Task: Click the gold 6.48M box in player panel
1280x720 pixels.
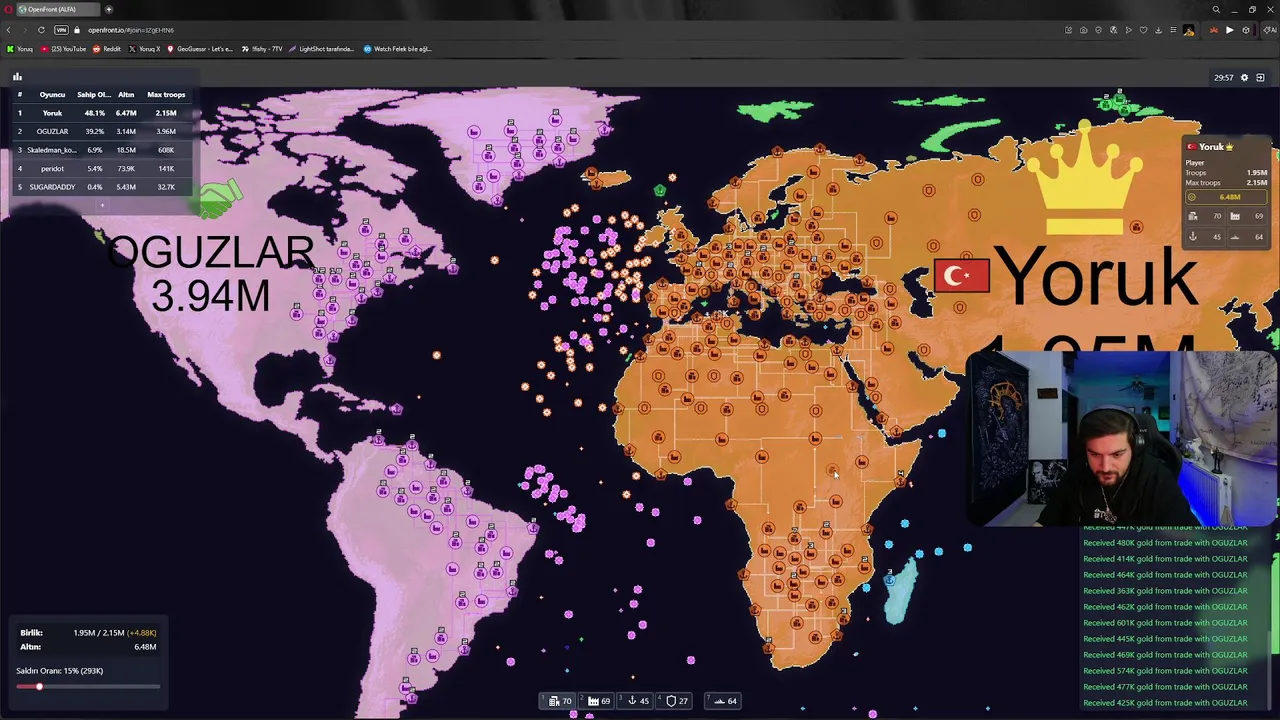Action: (1226, 197)
